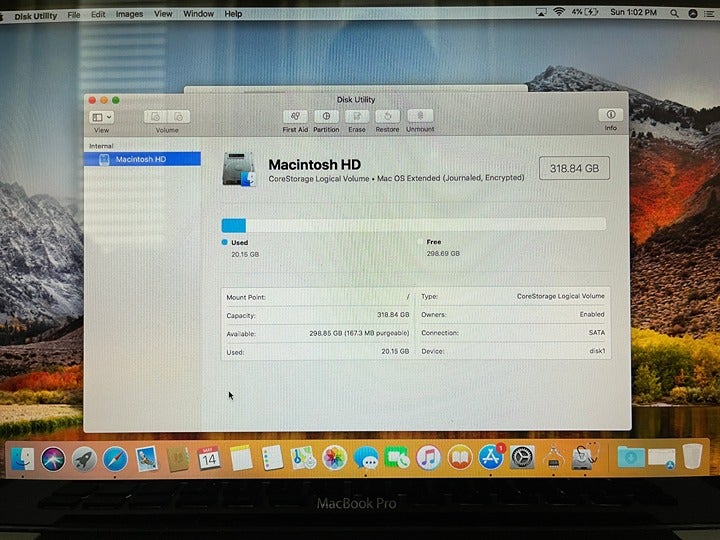Click the Device disk1 value

(597, 351)
